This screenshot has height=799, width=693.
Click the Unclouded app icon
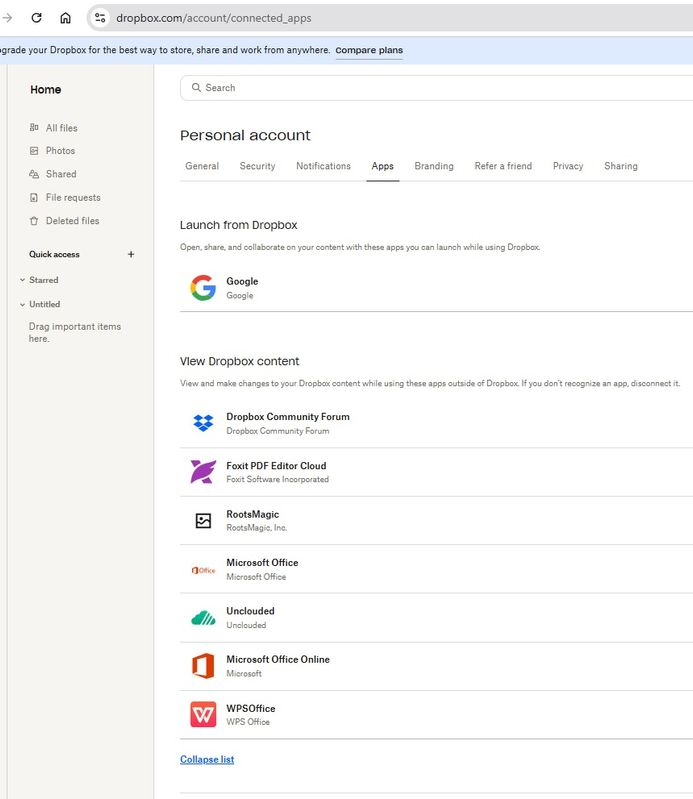pos(203,617)
